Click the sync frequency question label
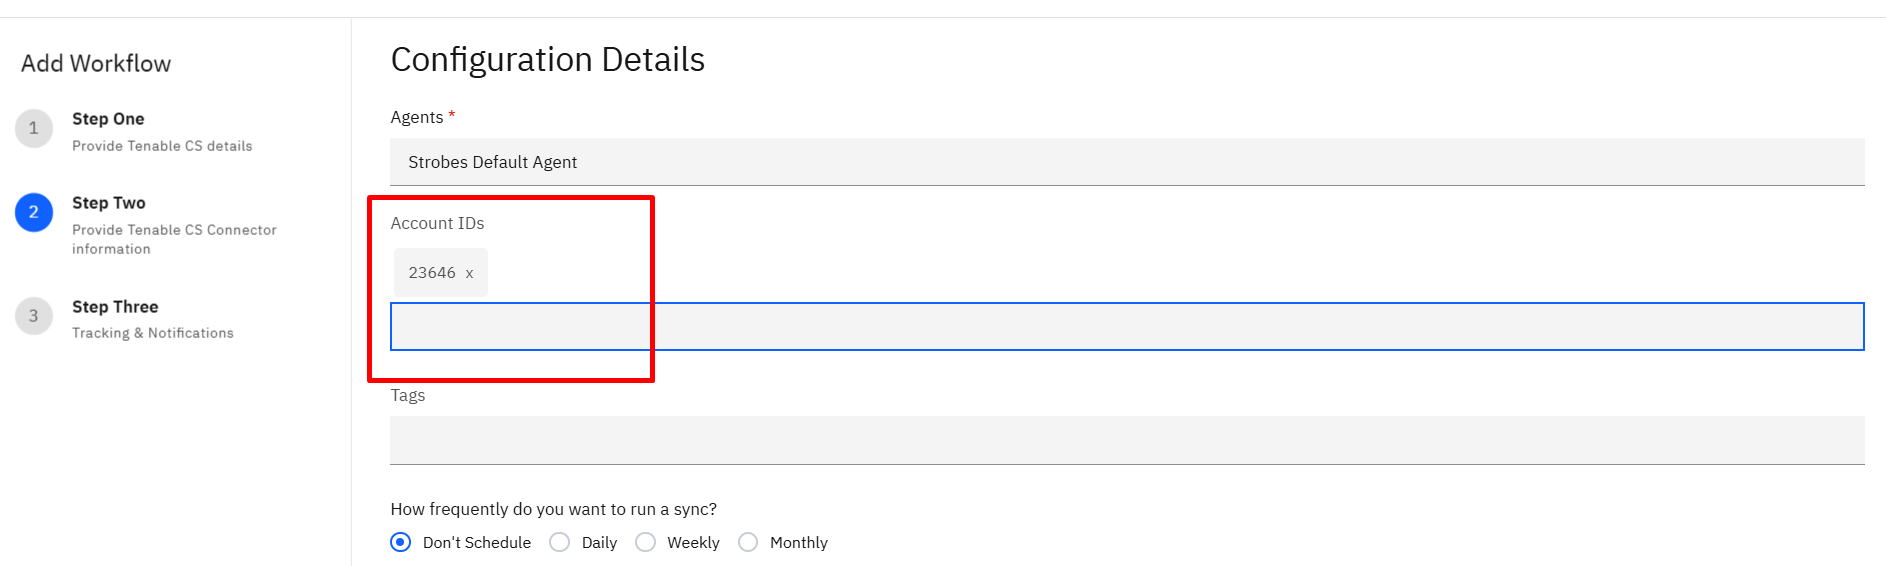 (x=553, y=509)
